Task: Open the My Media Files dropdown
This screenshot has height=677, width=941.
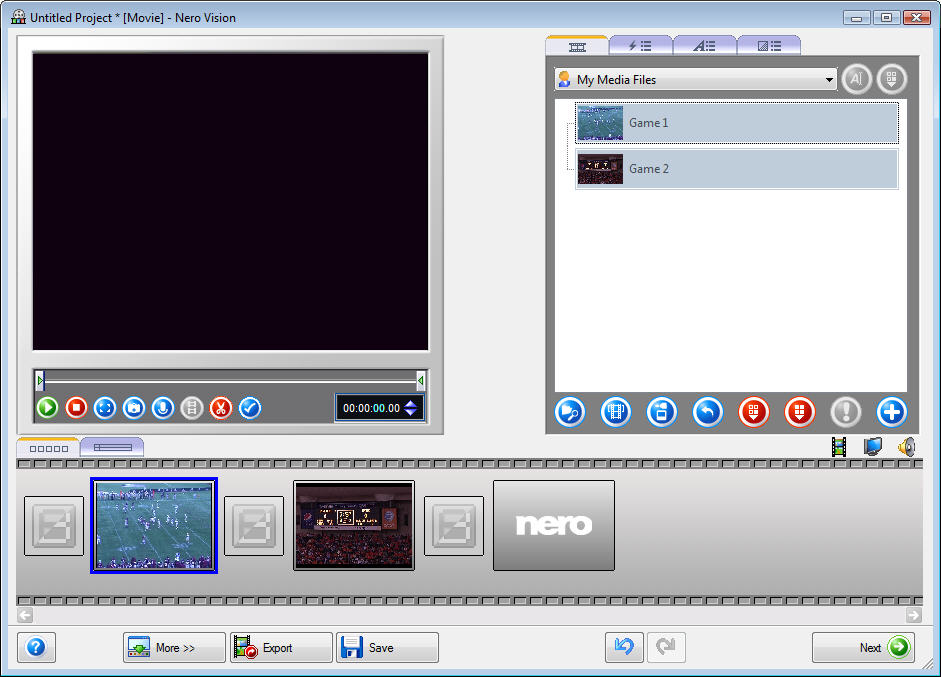Action: click(x=696, y=79)
